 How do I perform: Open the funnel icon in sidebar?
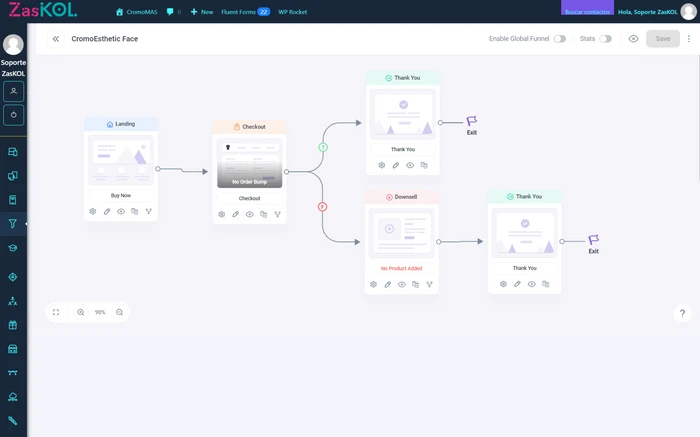click(x=12, y=224)
